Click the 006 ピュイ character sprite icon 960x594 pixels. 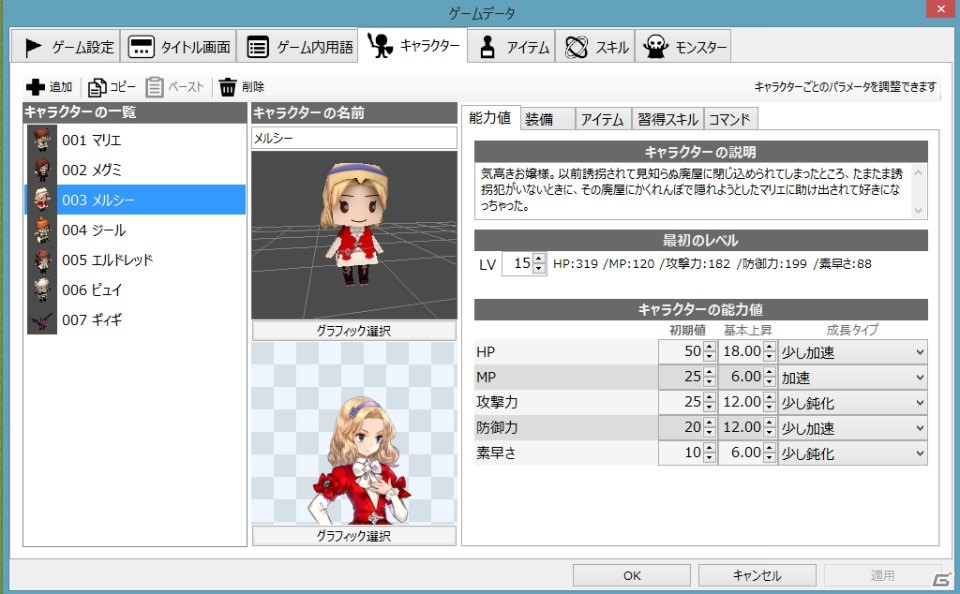42,290
